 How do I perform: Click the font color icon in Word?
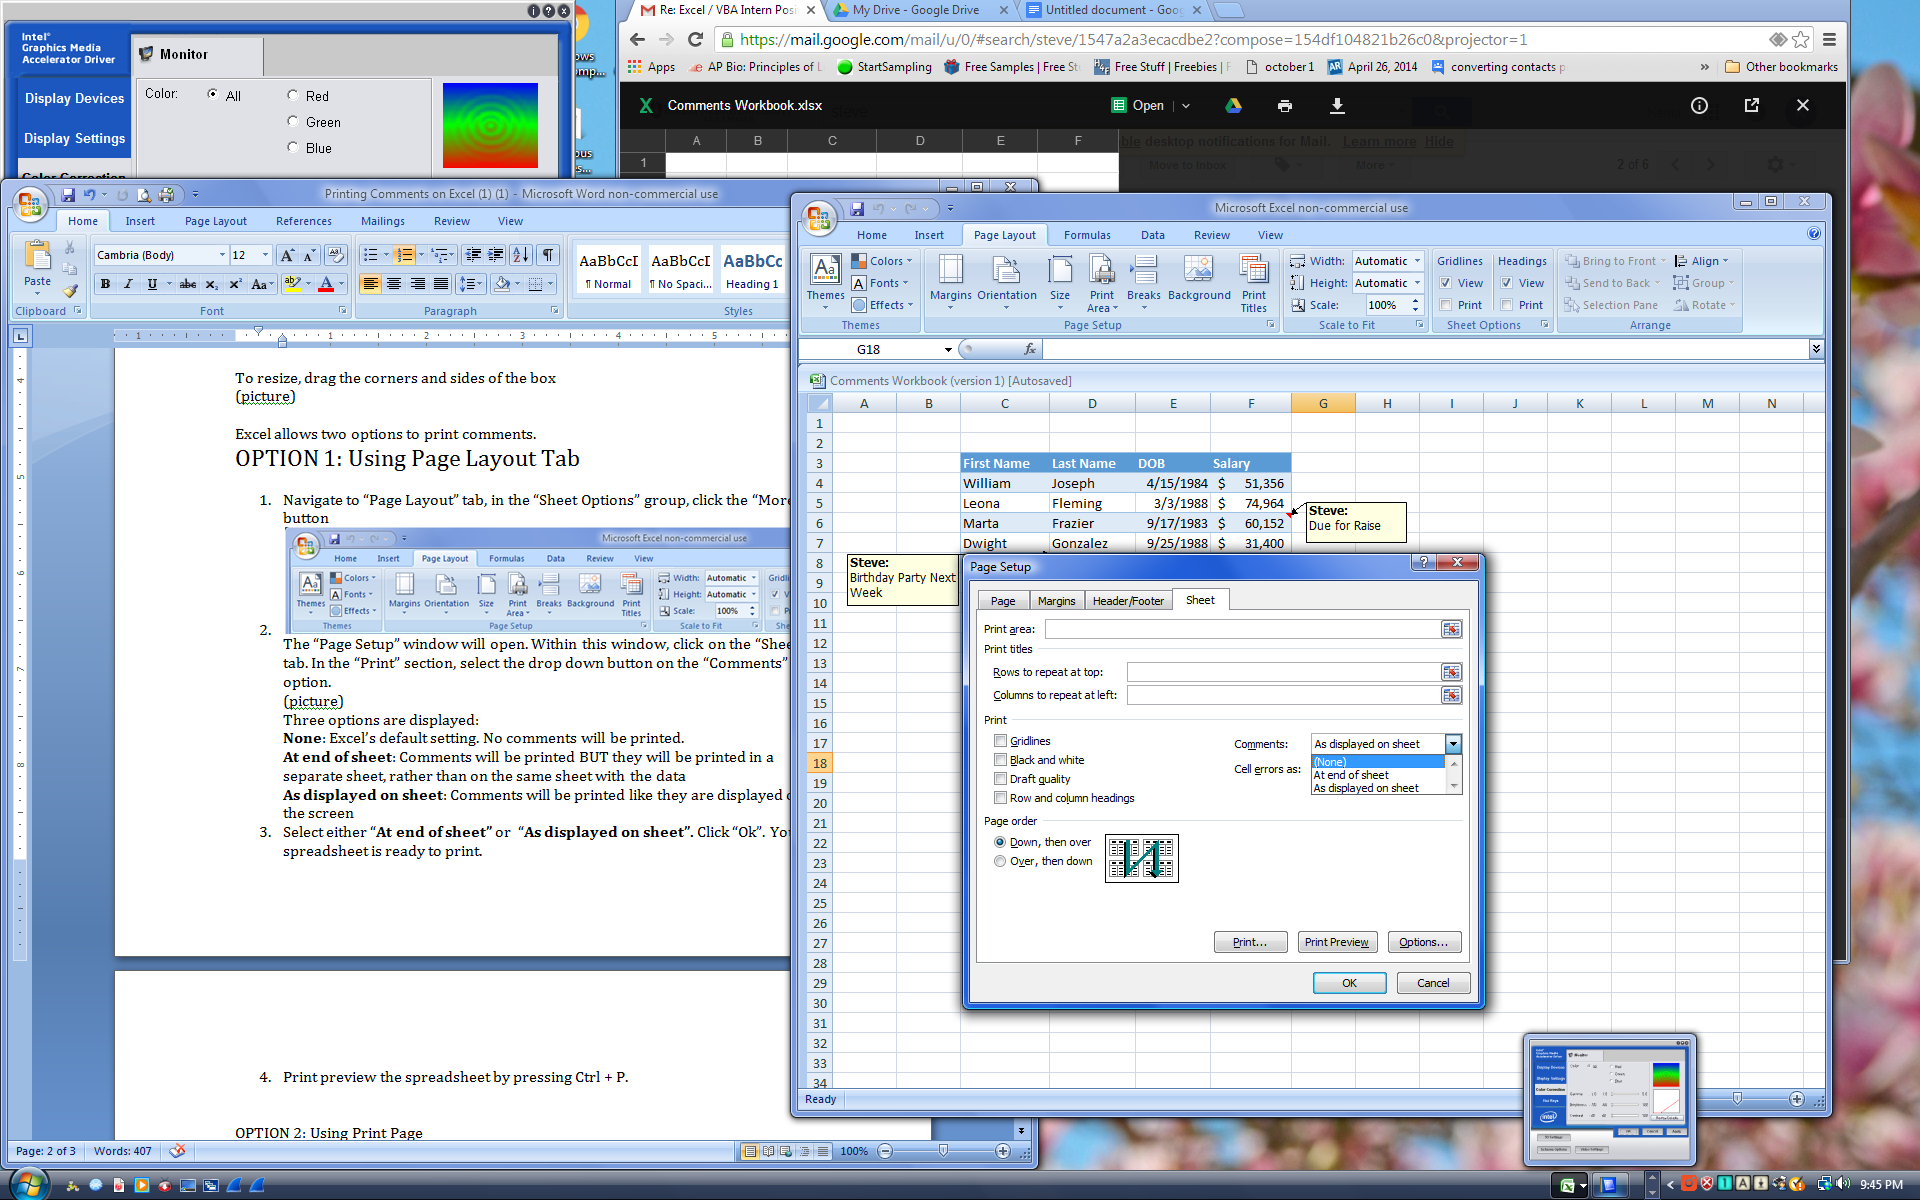click(326, 284)
